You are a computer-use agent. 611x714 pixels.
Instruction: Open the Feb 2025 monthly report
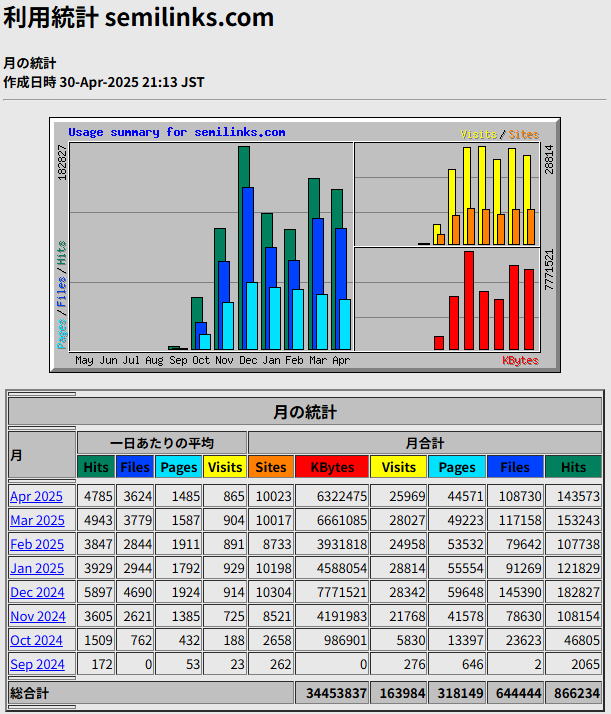[x=37, y=545]
